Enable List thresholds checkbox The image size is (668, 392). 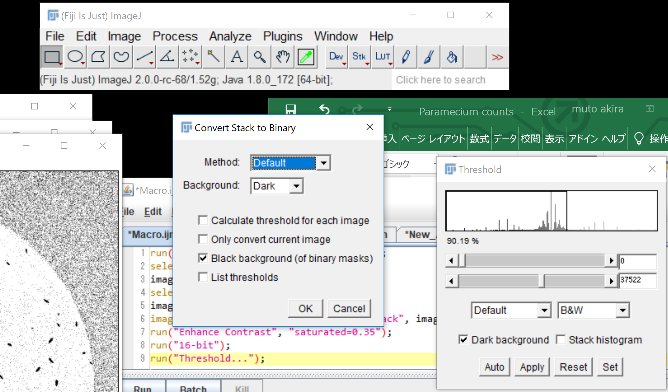203,277
